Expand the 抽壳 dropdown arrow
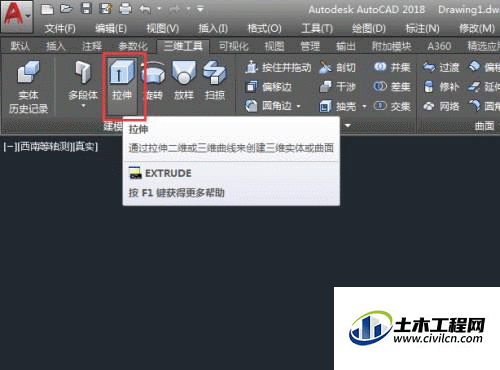Viewport: 500px width, 370px height. 365,107
